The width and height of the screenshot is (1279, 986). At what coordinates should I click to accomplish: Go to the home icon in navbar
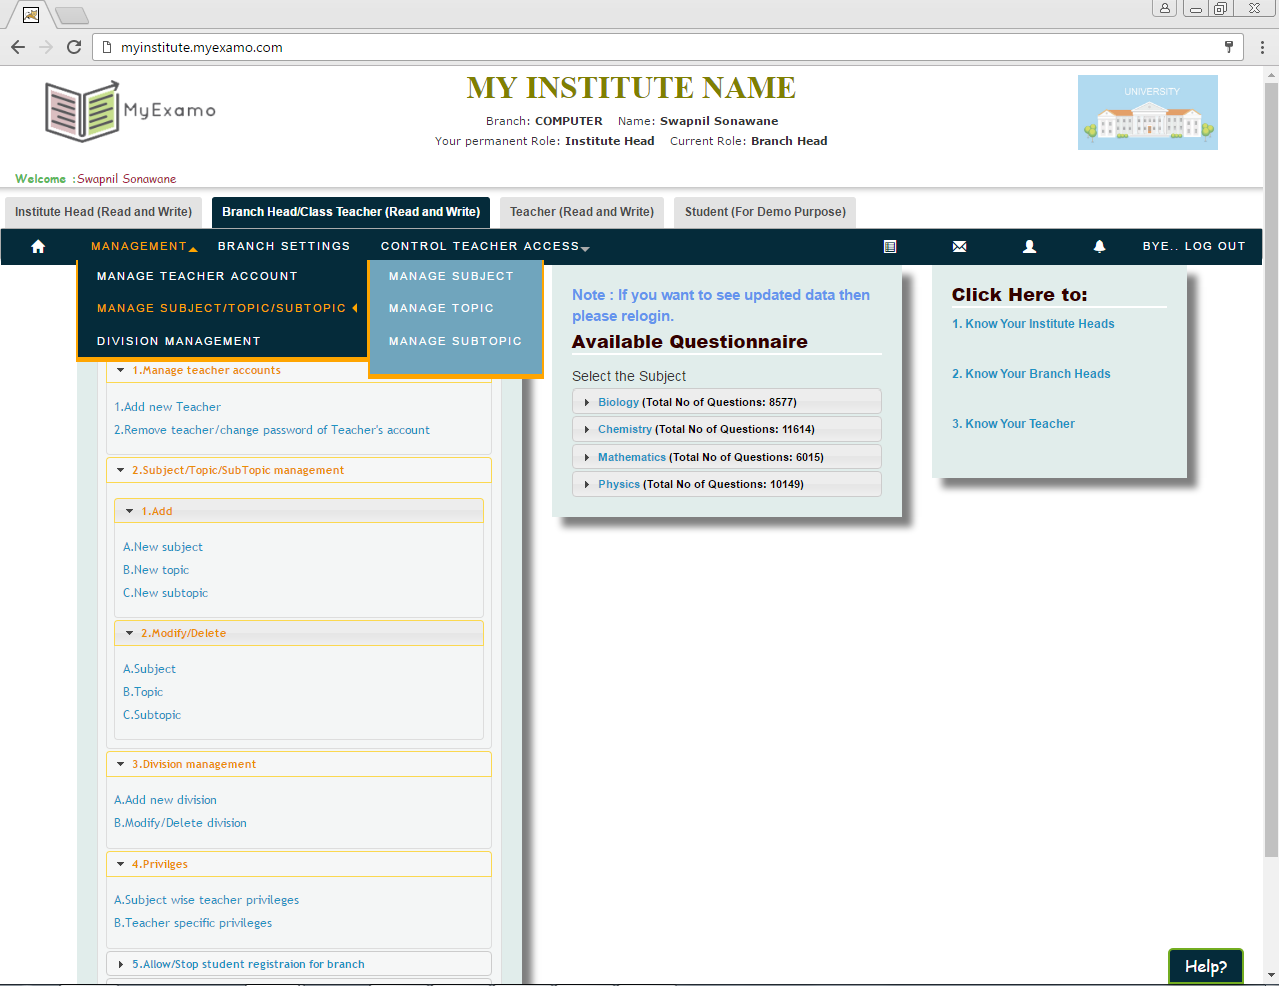coord(38,246)
